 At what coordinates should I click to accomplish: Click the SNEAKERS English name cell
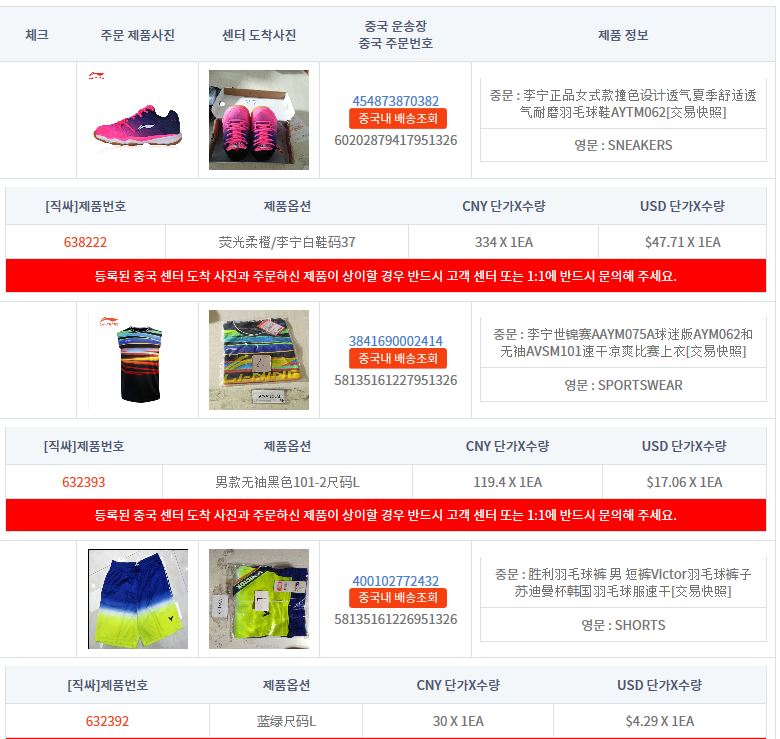(x=623, y=145)
